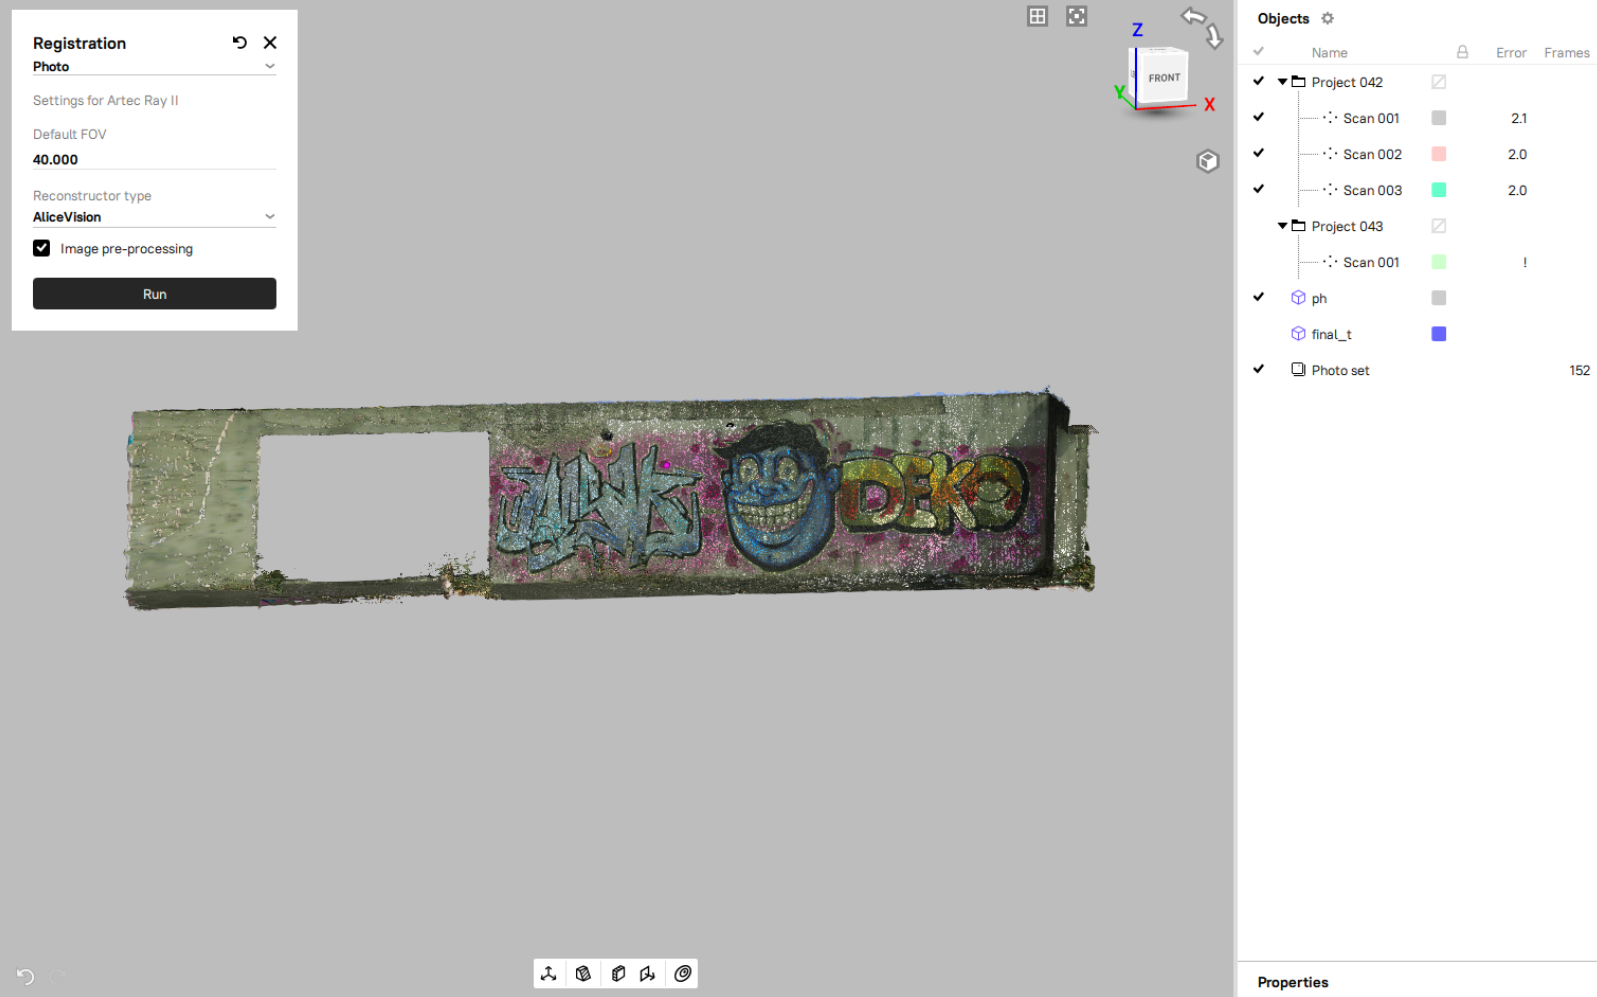Click the point cloud icon of Scan 003
This screenshot has width=1597, height=997.
pyautogui.click(x=1330, y=190)
